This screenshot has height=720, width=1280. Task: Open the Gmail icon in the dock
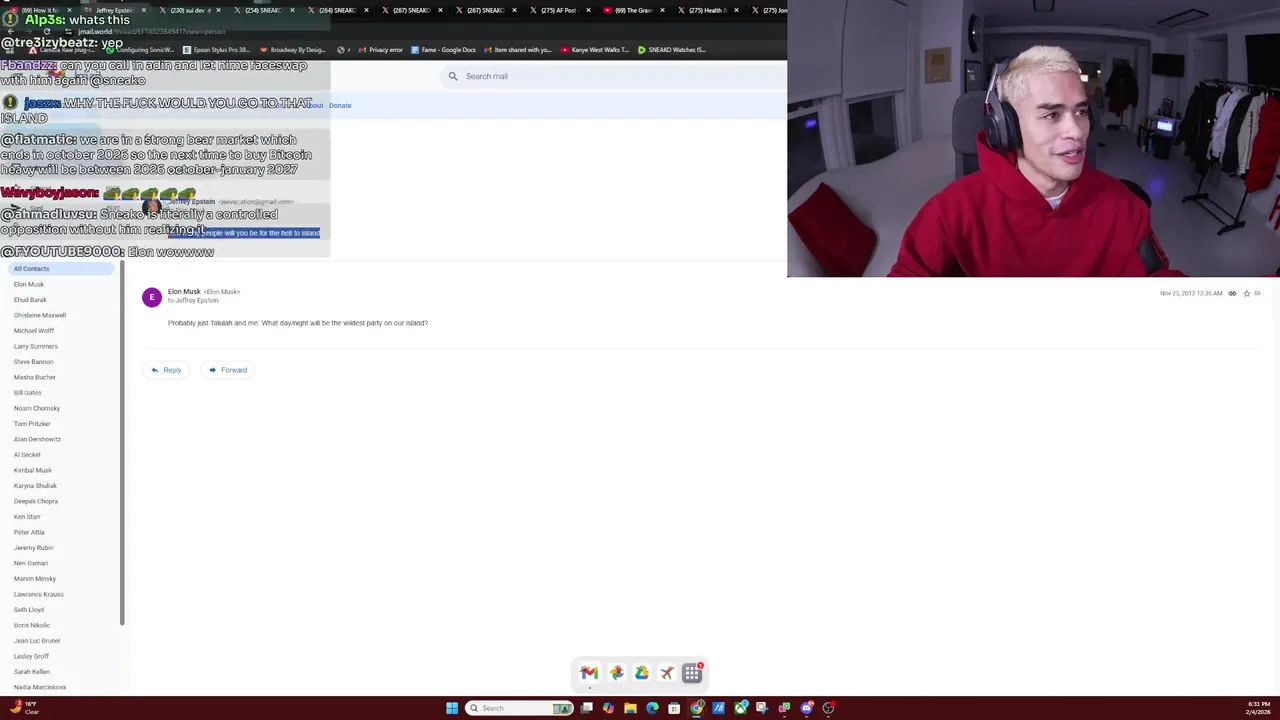pos(589,673)
